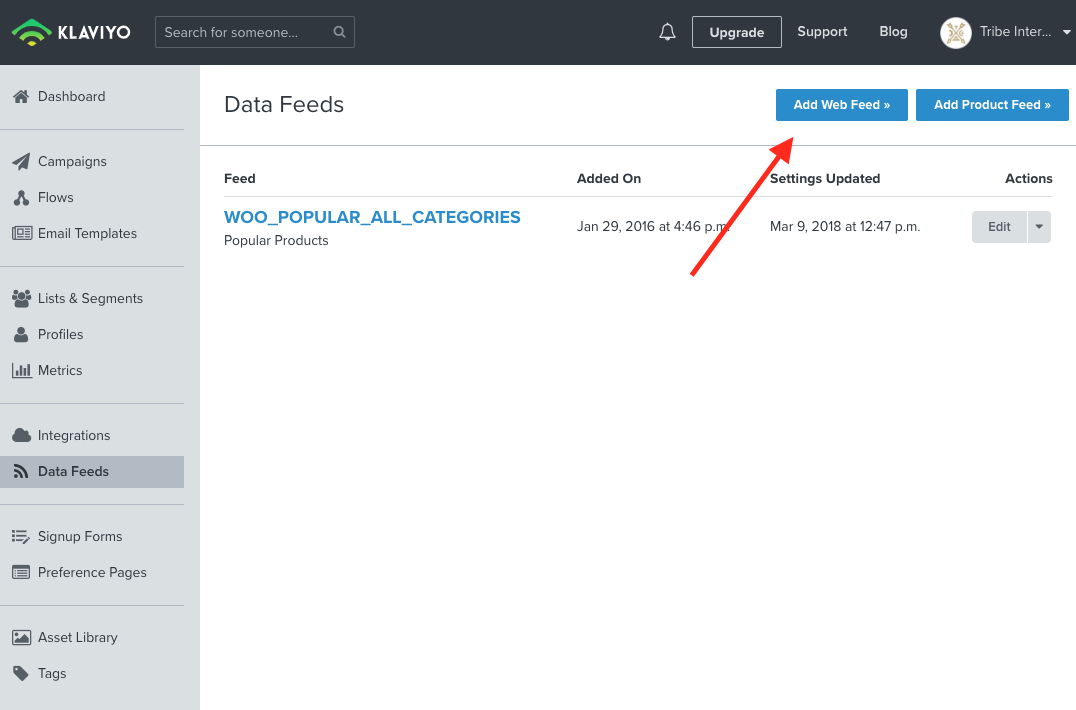Click Add Web Feed button
This screenshot has width=1076, height=710.
pos(841,105)
